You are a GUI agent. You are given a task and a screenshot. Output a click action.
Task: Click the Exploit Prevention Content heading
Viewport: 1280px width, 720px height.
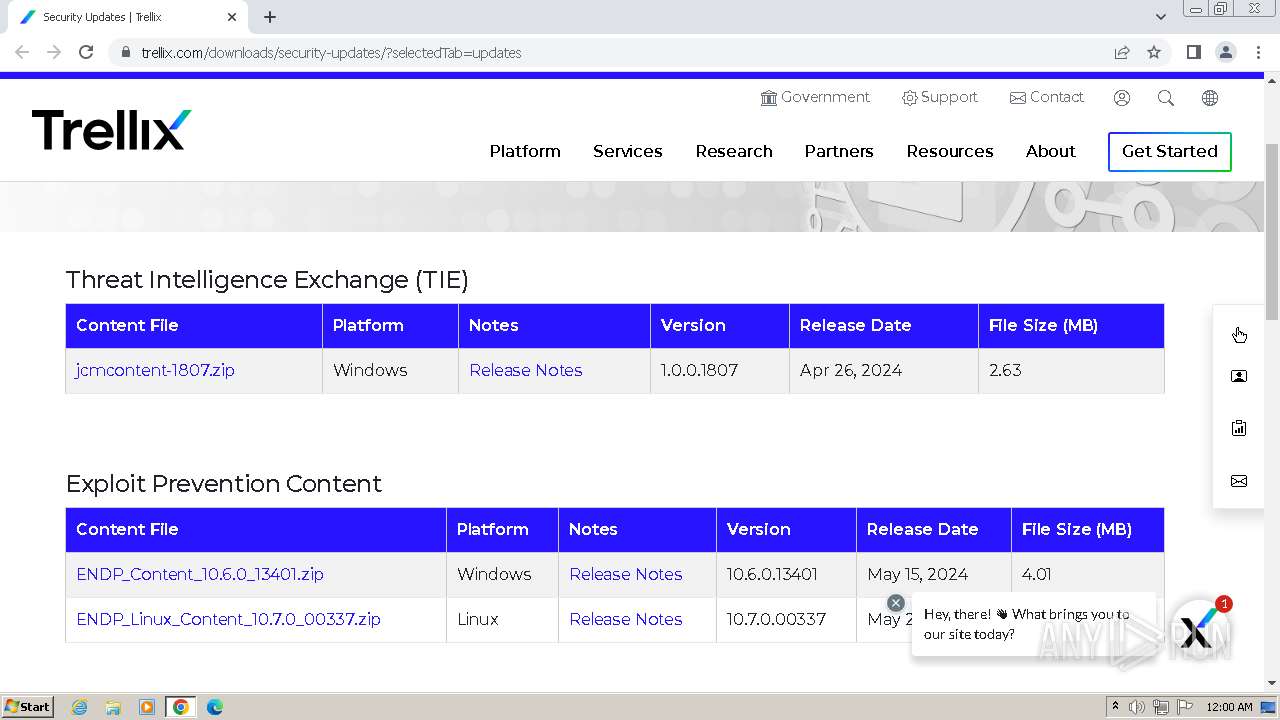pos(224,484)
